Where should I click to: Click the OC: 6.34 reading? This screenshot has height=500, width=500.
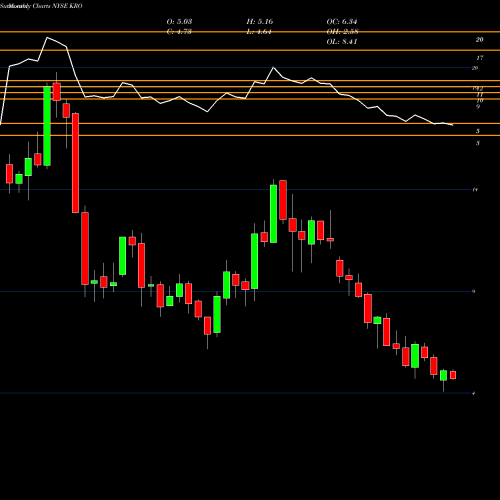tap(342, 22)
